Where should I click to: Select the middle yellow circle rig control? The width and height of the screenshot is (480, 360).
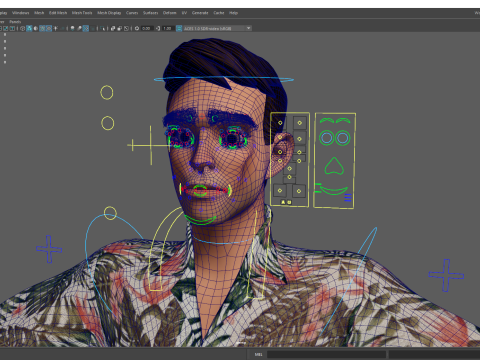107,123
